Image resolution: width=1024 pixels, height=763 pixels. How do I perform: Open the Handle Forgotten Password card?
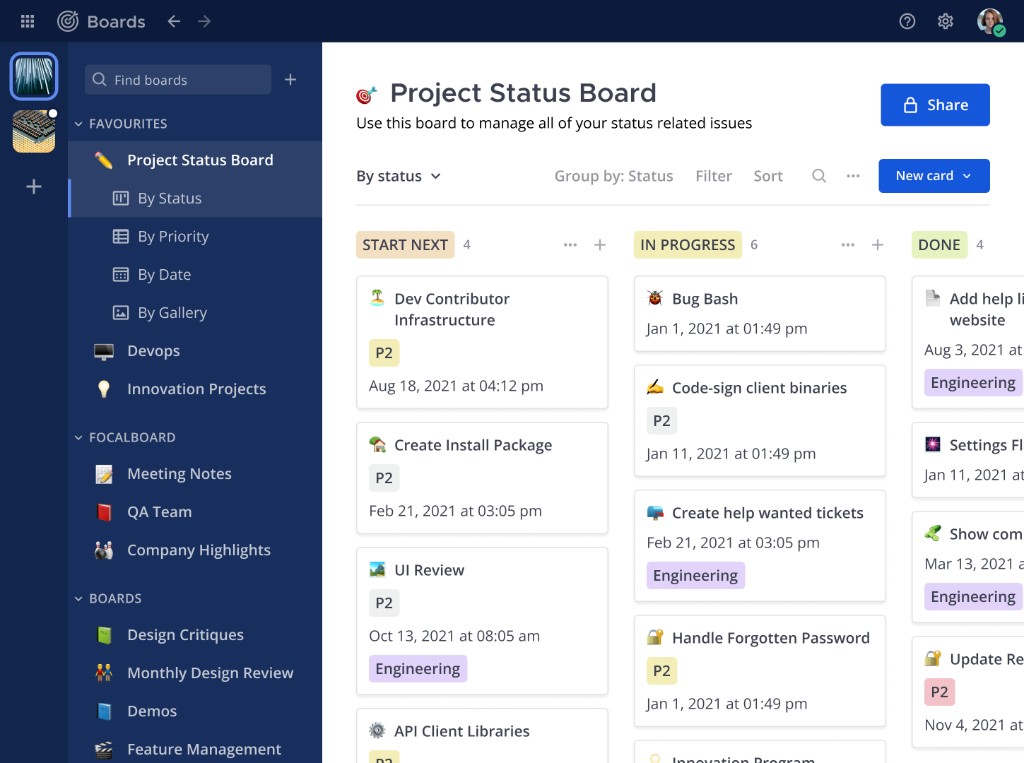pos(760,671)
